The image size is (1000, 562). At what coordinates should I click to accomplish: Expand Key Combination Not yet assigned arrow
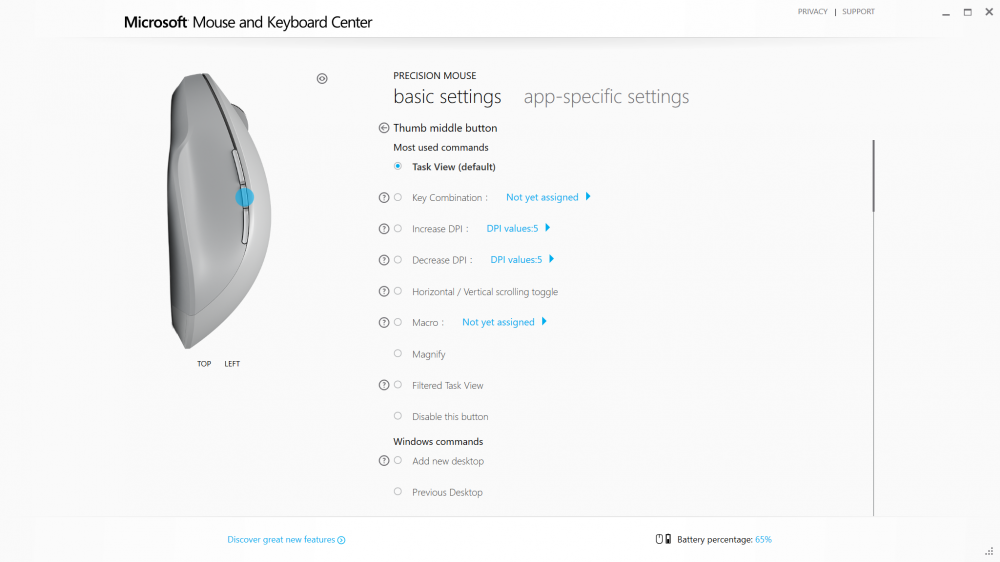tap(588, 196)
